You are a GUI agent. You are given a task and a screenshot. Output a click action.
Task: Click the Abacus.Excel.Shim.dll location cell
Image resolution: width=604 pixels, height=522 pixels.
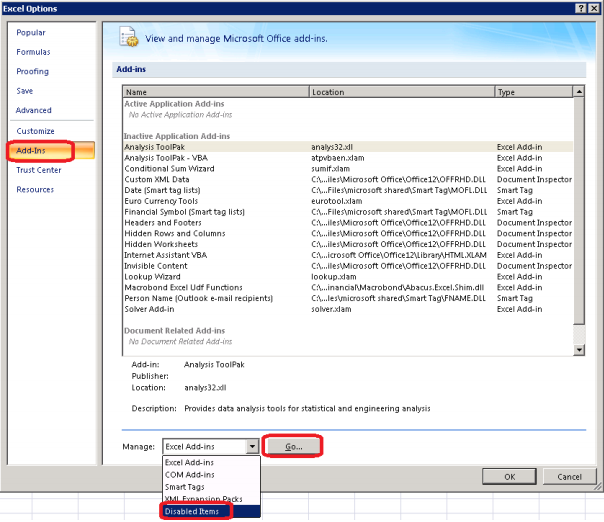pos(398,287)
